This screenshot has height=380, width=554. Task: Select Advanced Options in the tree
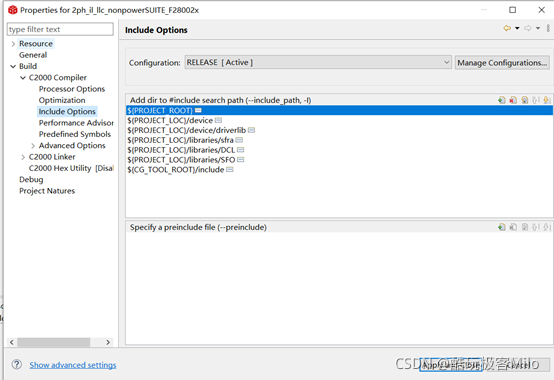click(x=72, y=146)
